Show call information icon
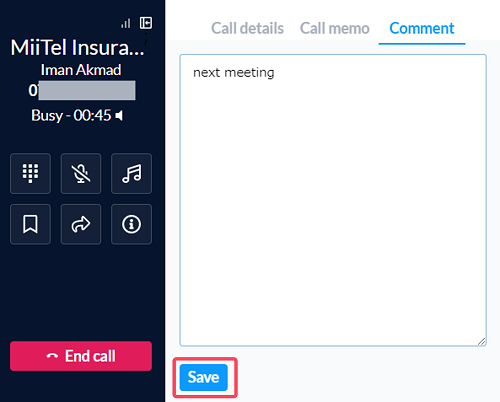Viewport: 500px width, 402px height. 131,224
